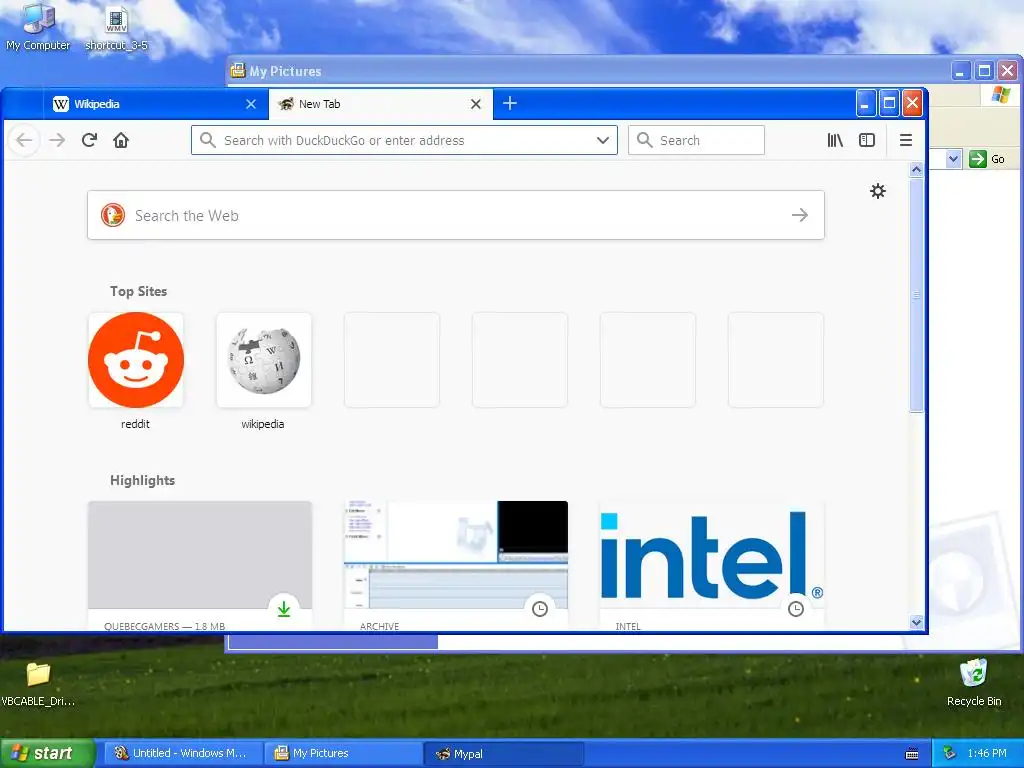Go back with the browser back arrow
This screenshot has width=1024, height=768.
pyautogui.click(x=24, y=140)
